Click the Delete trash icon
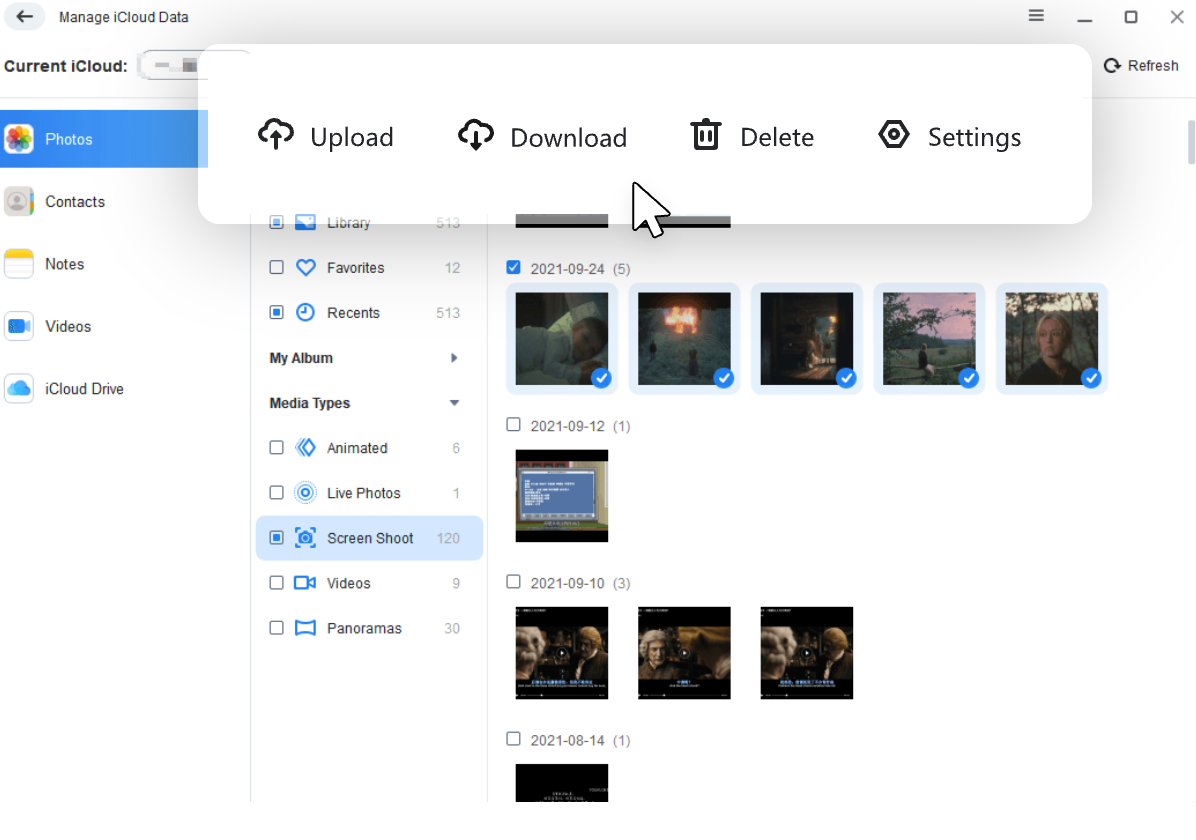The width and height of the screenshot is (1196, 840). pyautogui.click(x=706, y=134)
